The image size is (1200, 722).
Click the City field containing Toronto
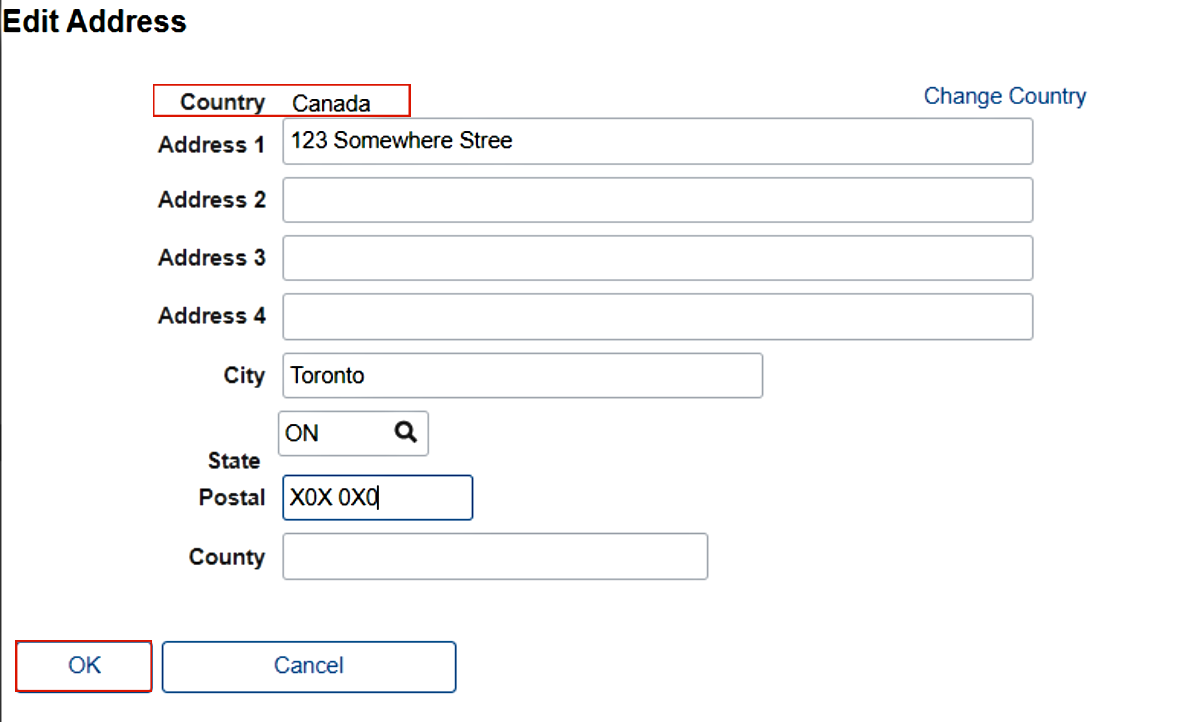(x=522, y=375)
